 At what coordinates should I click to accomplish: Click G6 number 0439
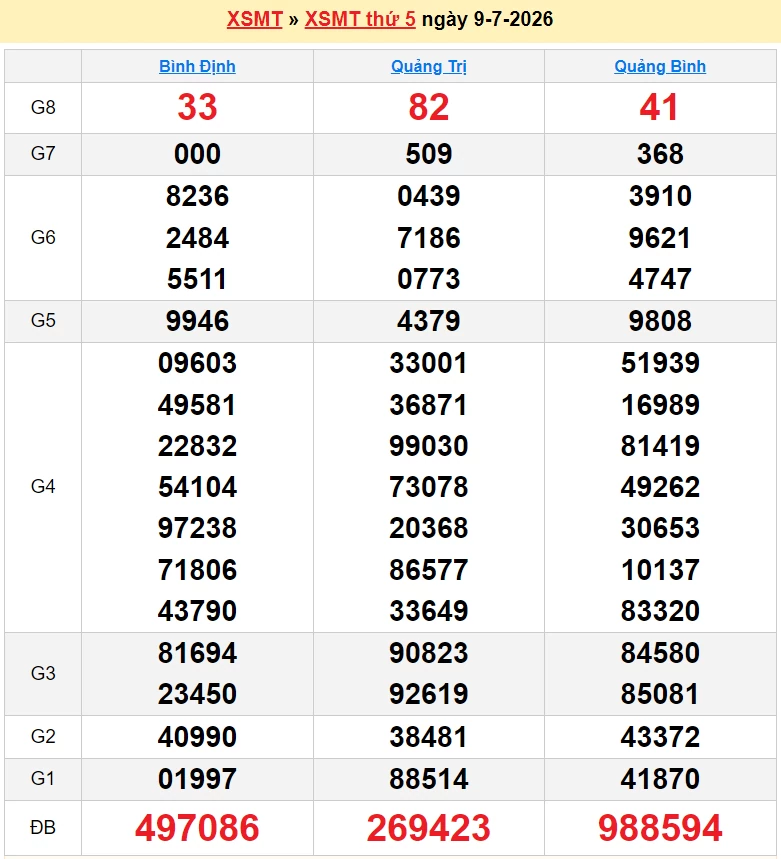(429, 196)
